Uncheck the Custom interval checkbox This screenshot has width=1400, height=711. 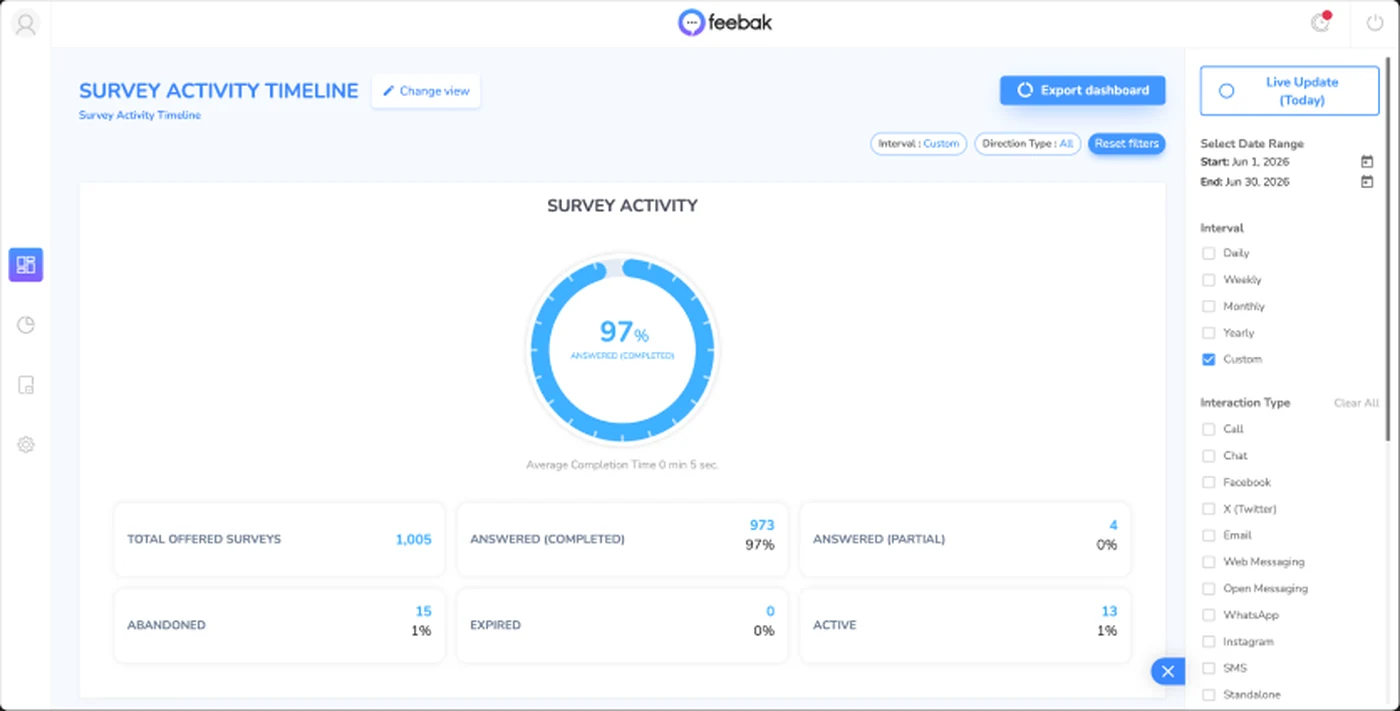(1209, 359)
